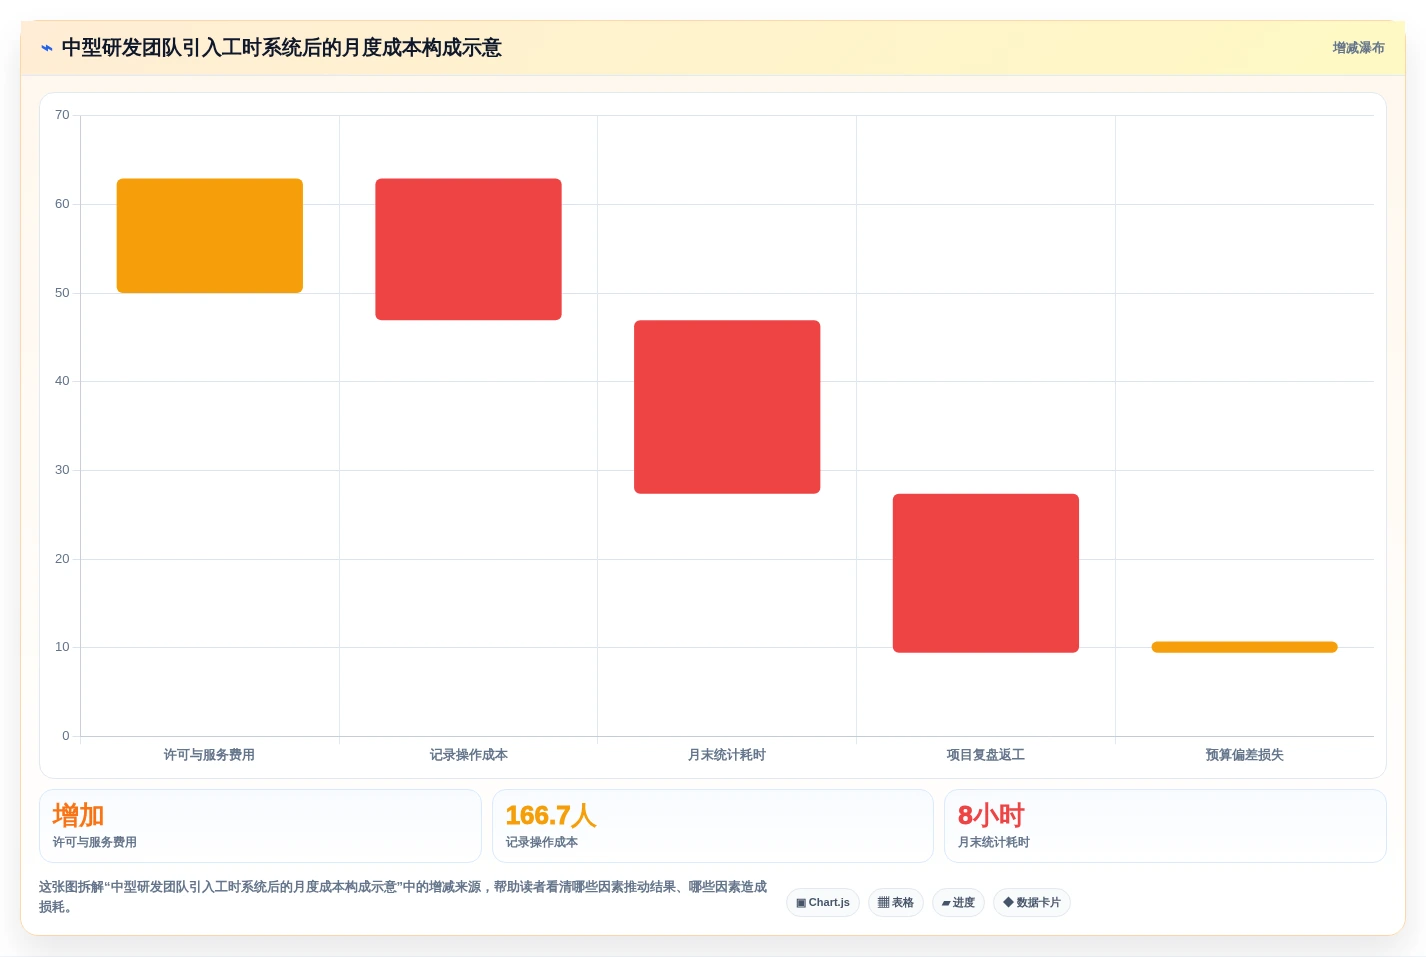The width and height of the screenshot is (1426, 957).
Task: Click the 增减瀑布 label in the header
Action: pyautogui.click(x=1358, y=48)
